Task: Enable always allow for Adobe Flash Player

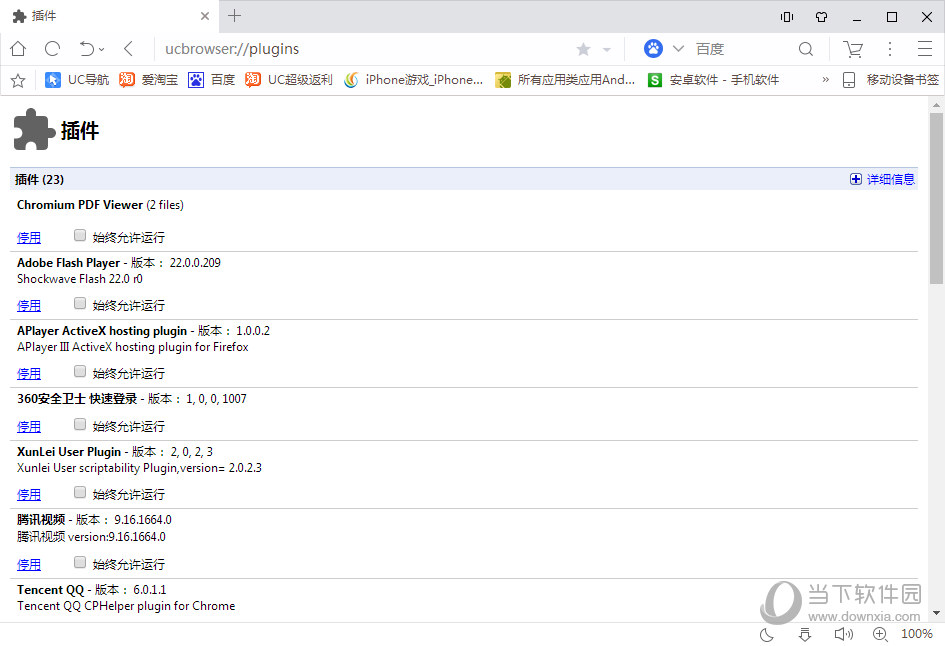Action: pyautogui.click(x=80, y=304)
